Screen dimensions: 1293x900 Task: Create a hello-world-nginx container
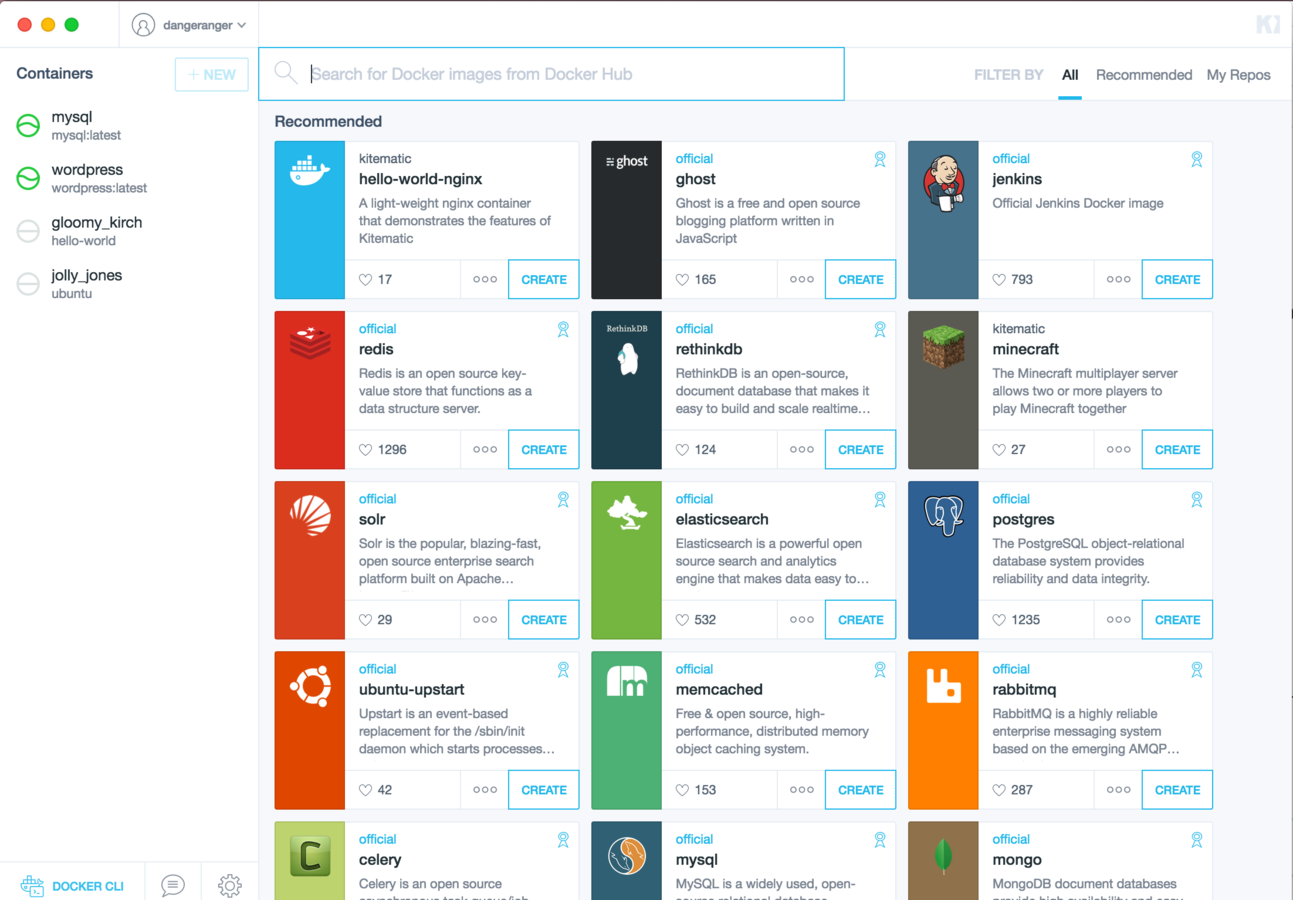click(x=544, y=280)
